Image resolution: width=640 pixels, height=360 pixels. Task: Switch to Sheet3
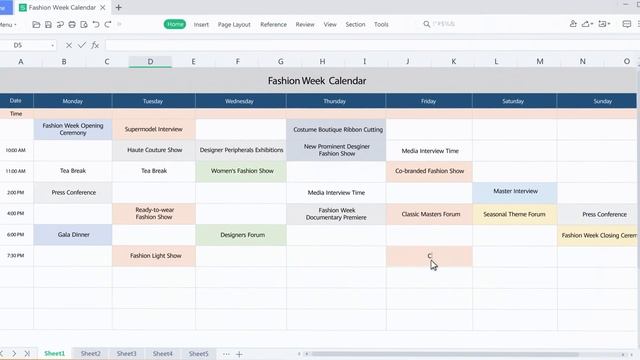point(127,353)
